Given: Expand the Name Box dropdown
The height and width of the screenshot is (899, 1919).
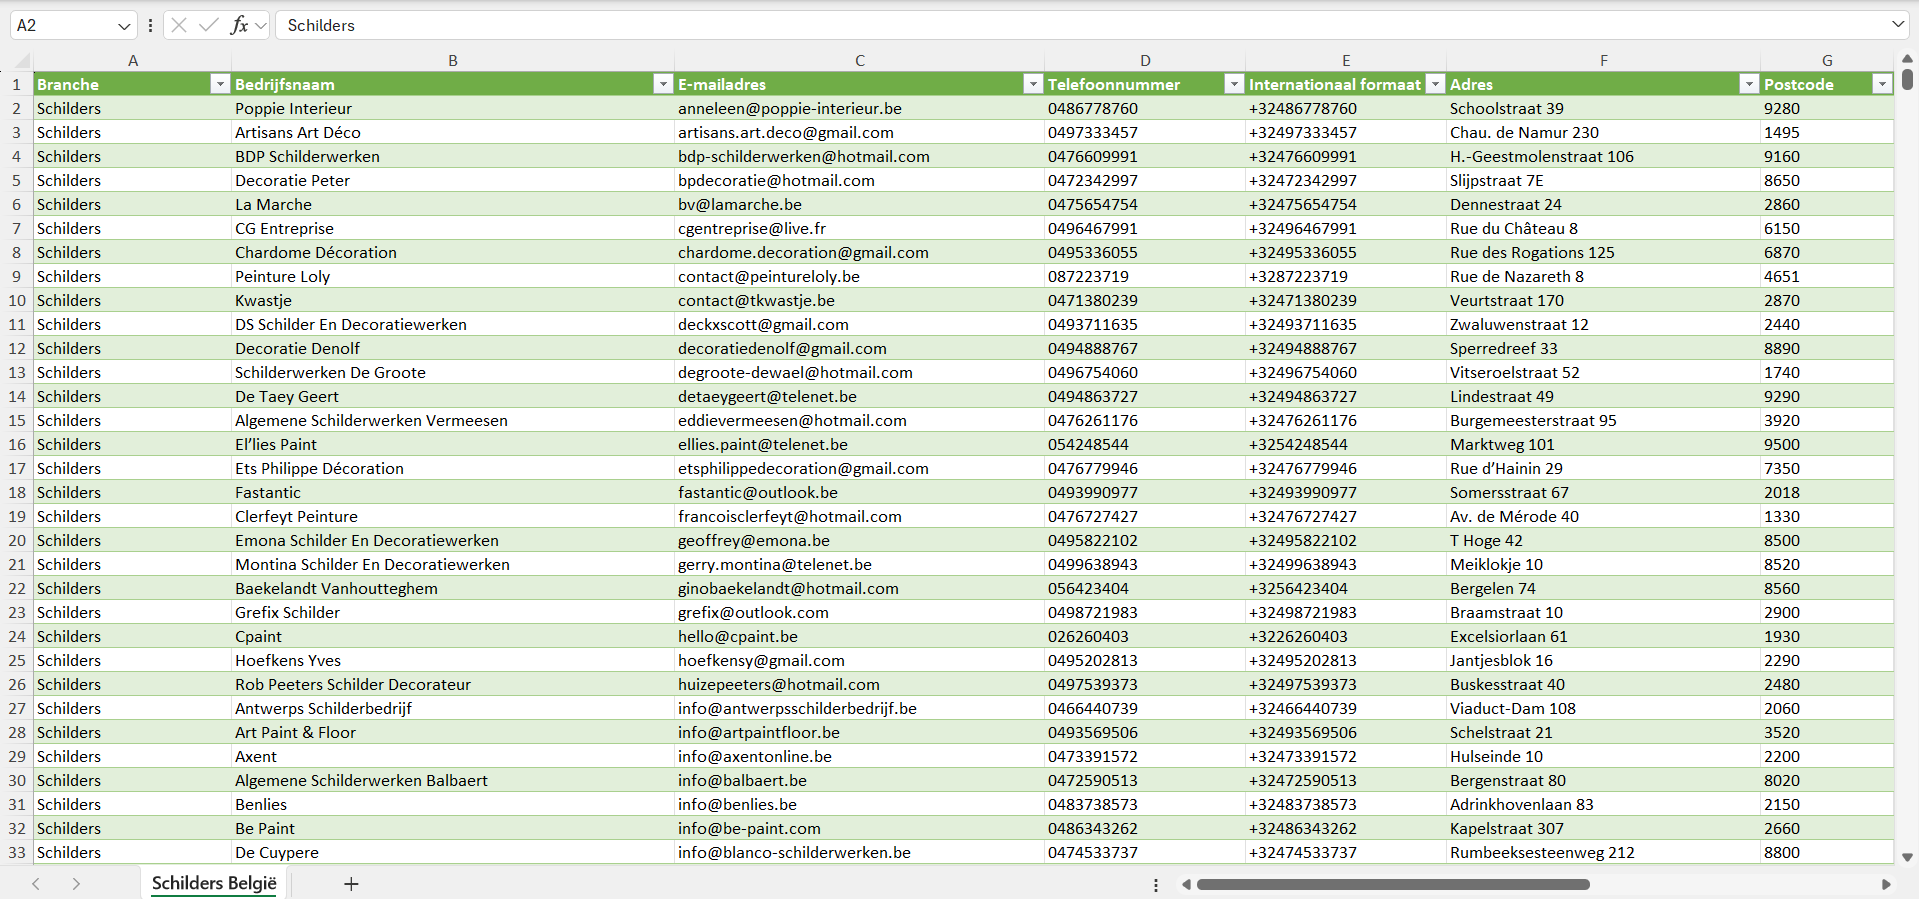Looking at the screenshot, I should click(x=124, y=26).
